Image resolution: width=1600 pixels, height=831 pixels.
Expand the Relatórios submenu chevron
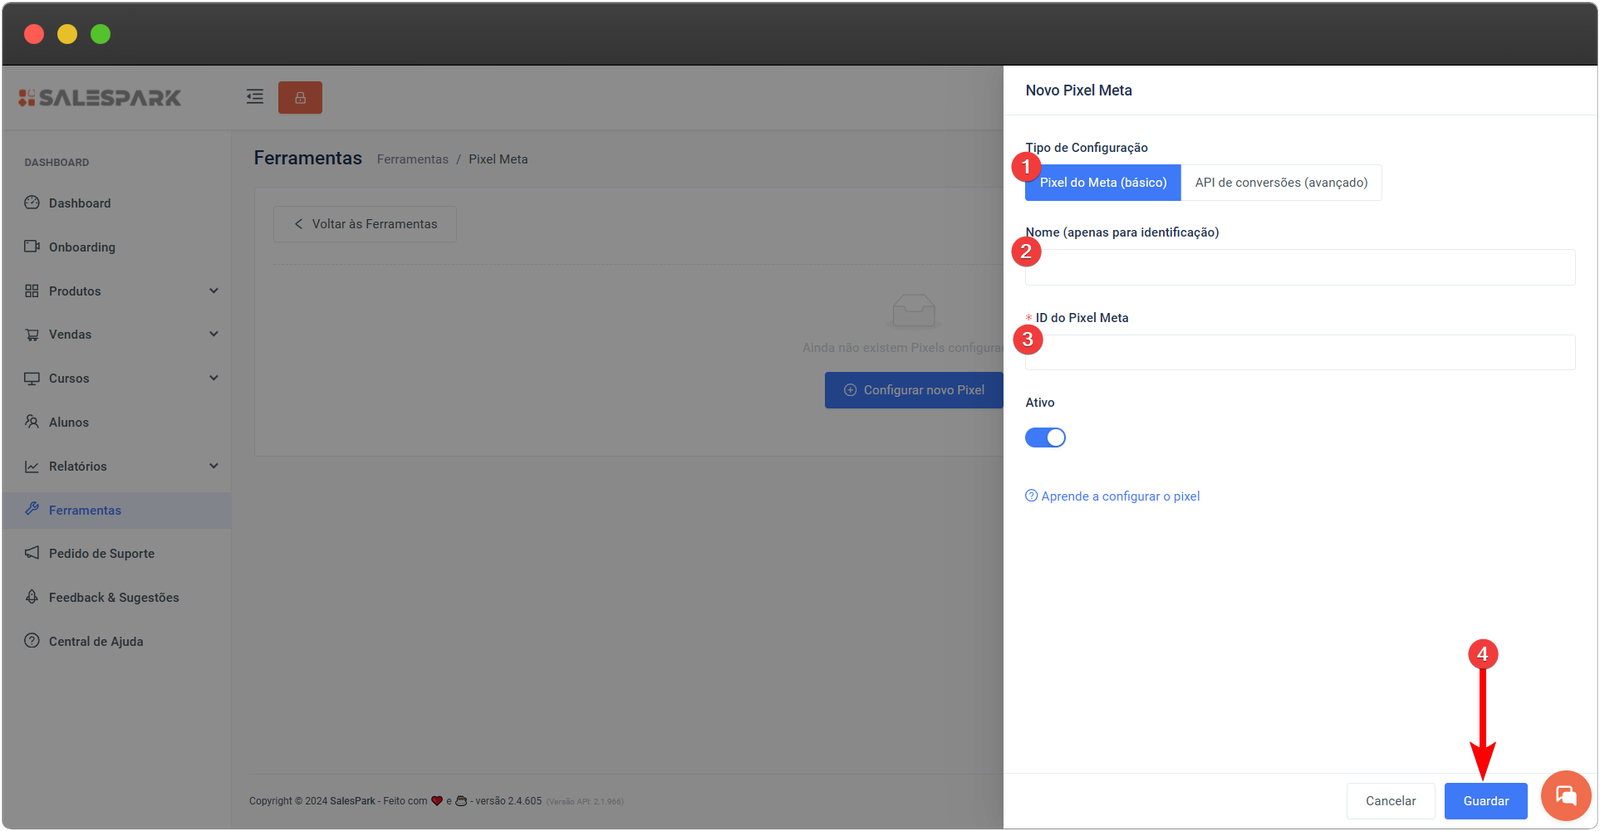(213, 466)
